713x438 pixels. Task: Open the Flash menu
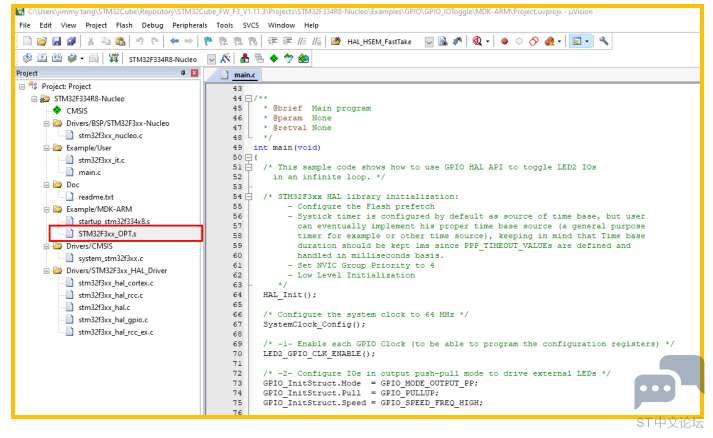tap(124, 25)
